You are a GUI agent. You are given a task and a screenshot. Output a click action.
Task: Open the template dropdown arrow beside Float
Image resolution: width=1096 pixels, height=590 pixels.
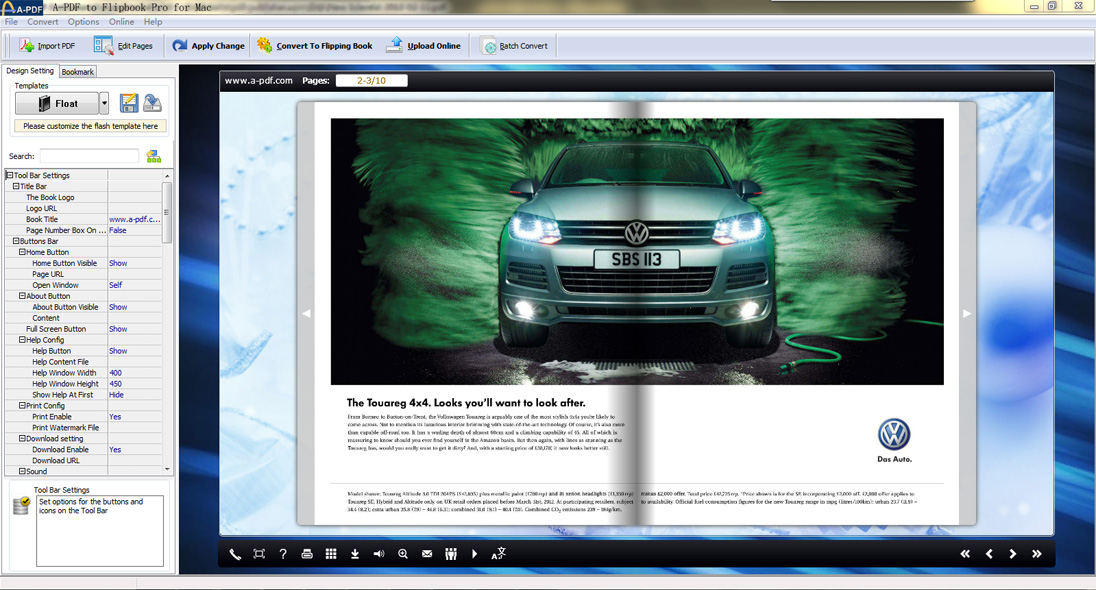tap(104, 103)
